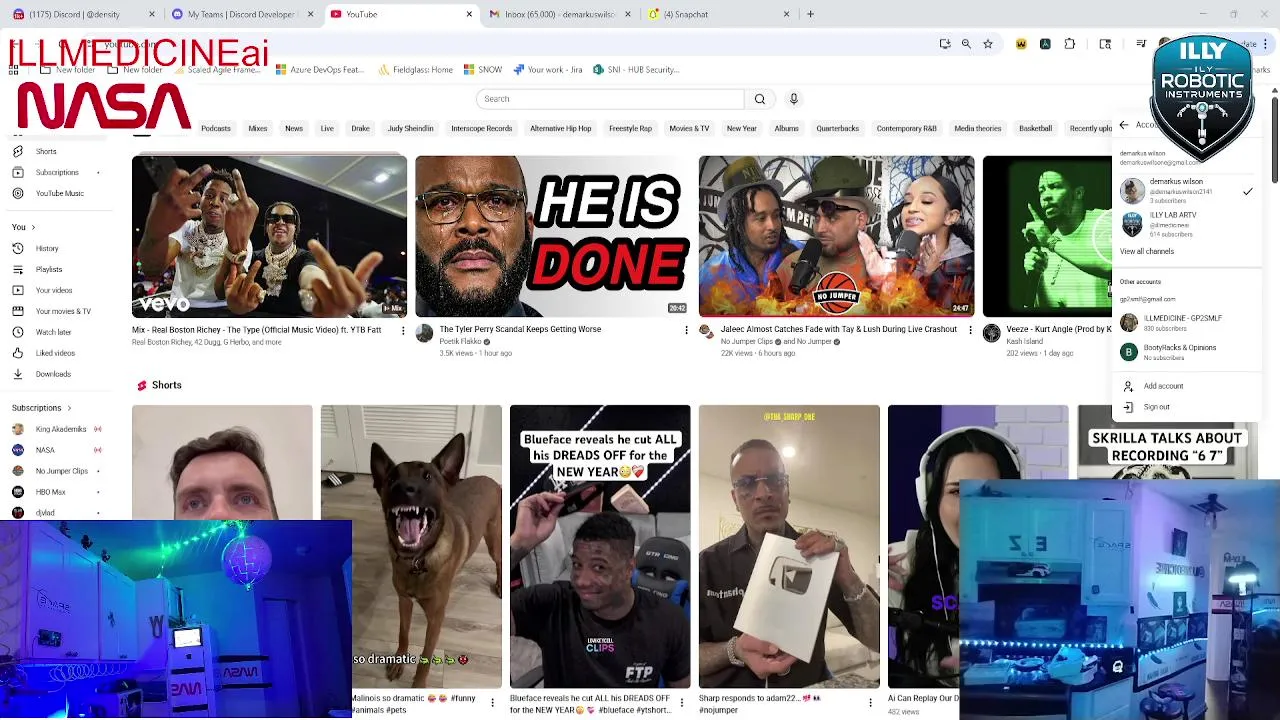Select the Live filter chip
Screen dimensions: 1280x720
pyautogui.click(x=327, y=128)
